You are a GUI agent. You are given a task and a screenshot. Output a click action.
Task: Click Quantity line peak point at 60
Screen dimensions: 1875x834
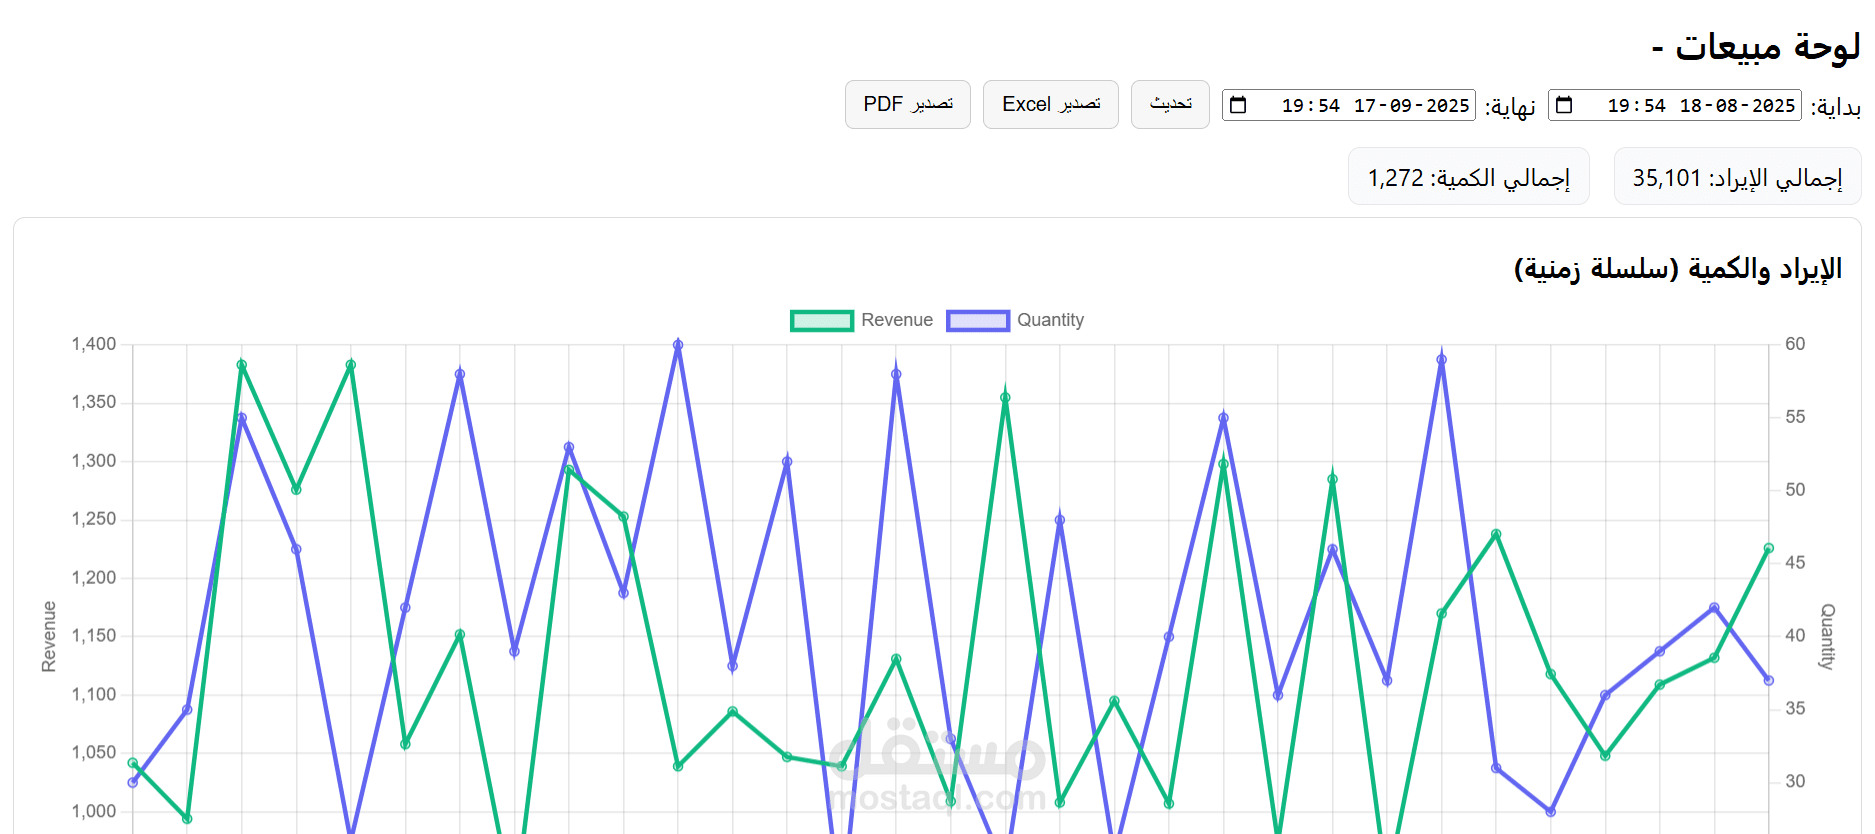click(678, 345)
